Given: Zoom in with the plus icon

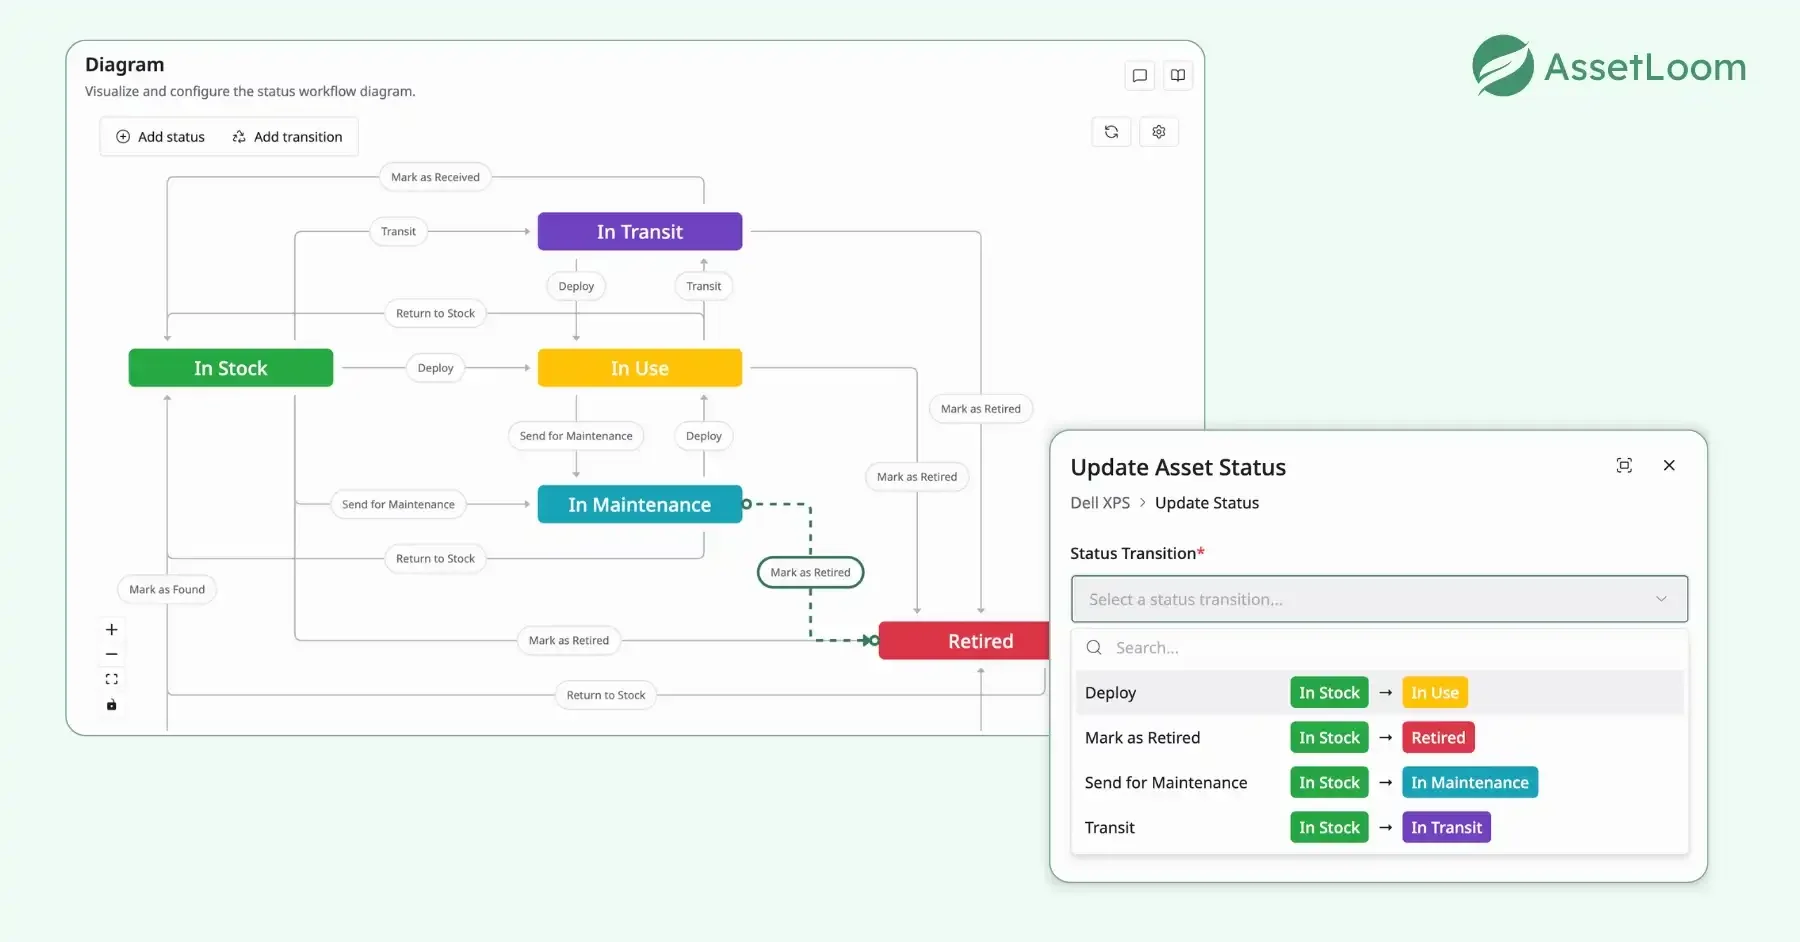Looking at the screenshot, I should coord(112,629).
